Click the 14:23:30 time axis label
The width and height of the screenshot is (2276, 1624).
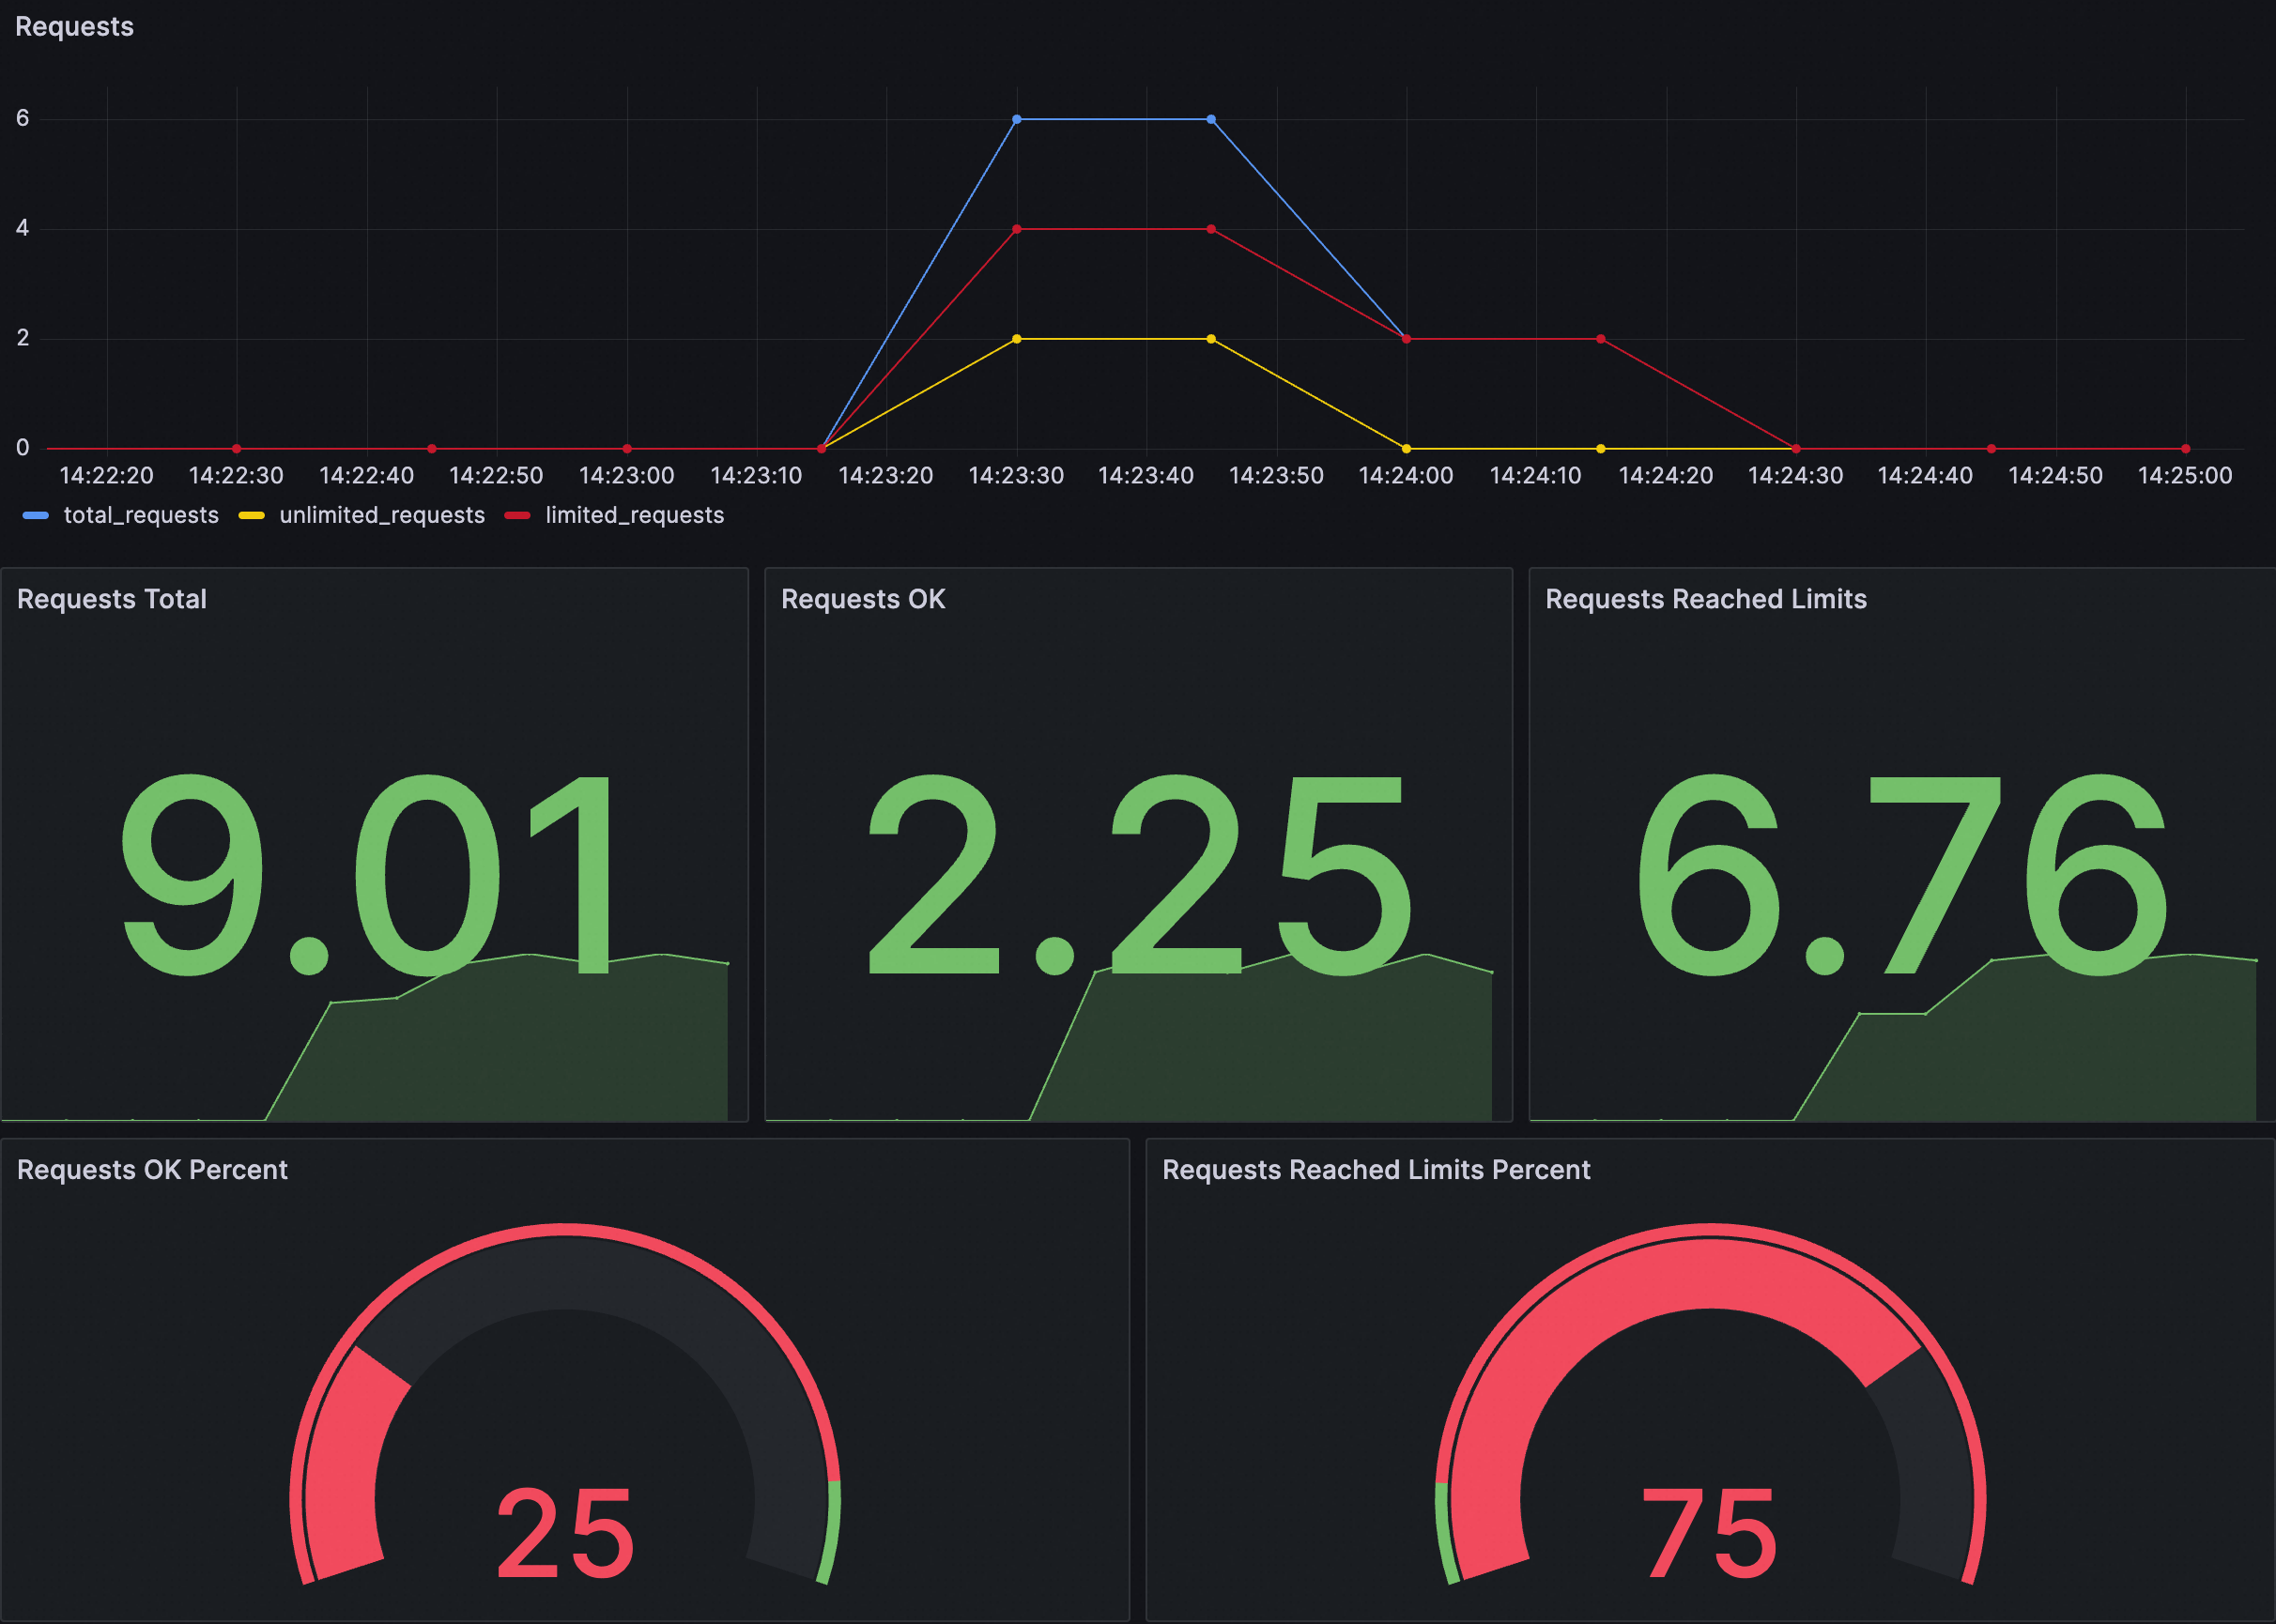(1016, 476)
